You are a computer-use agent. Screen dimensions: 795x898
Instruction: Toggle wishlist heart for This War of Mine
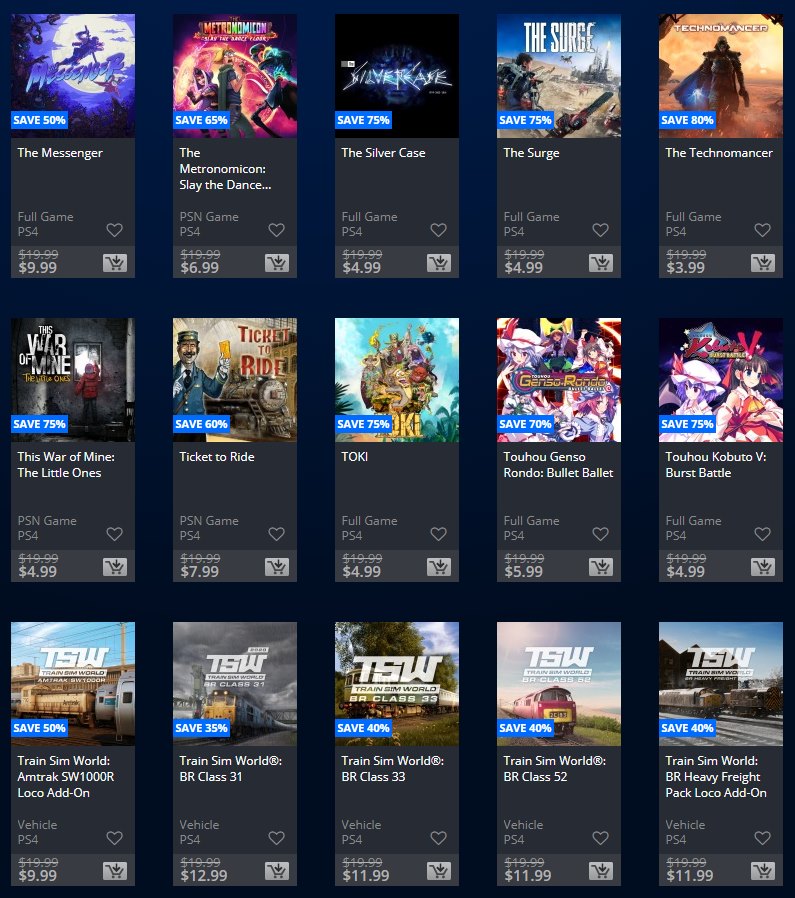click(x=114, y=534)
